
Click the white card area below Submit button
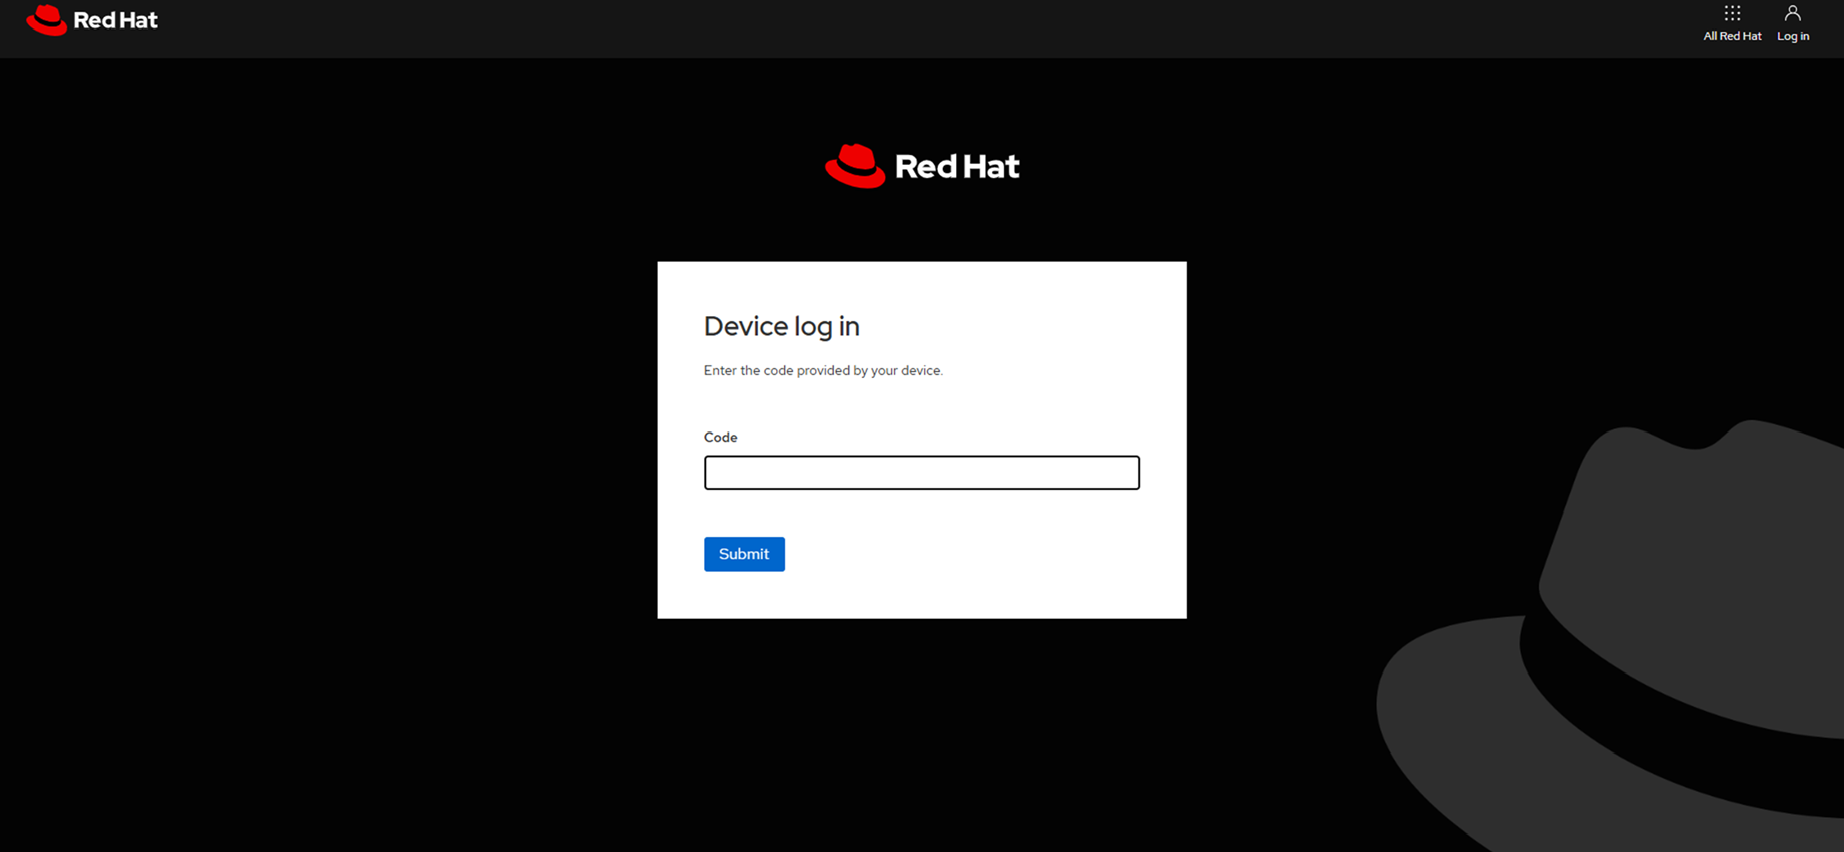tap(922, 596)
